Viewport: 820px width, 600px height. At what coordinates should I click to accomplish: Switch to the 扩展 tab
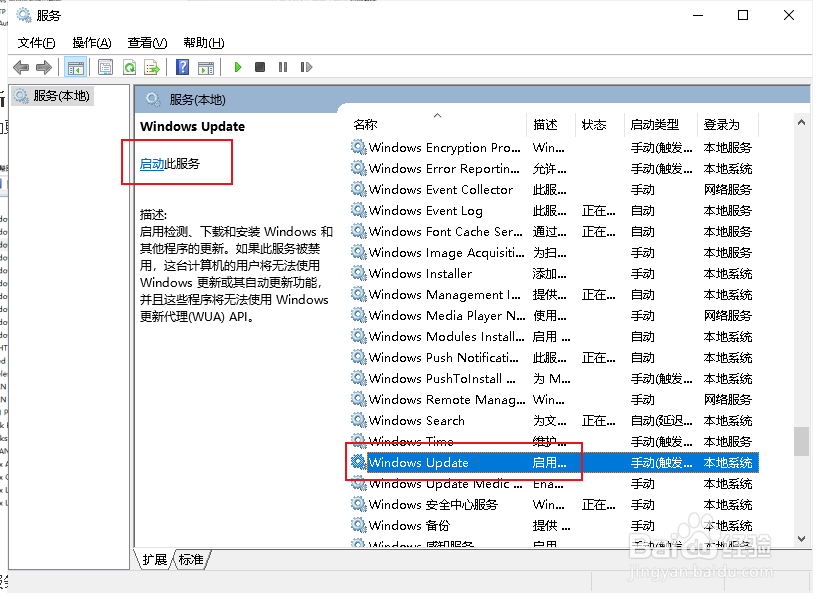pyautogui.click(x=154, y=559)
